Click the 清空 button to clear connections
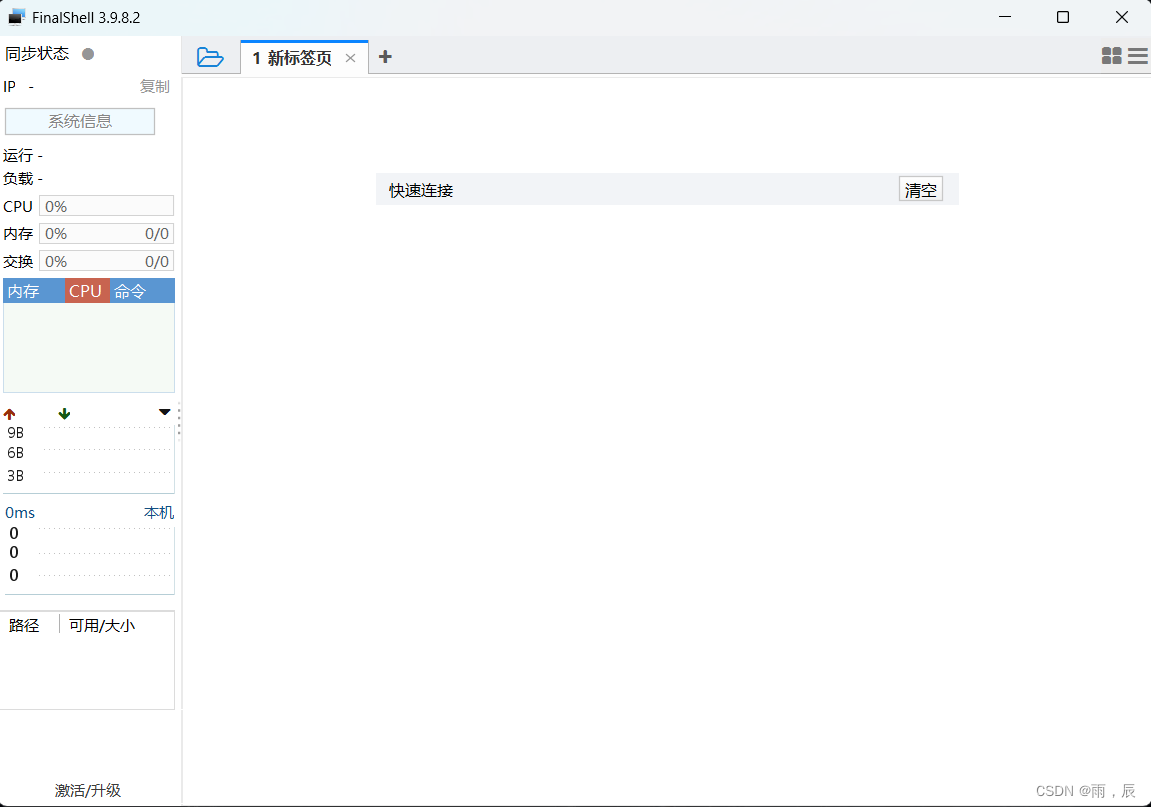 [920, 188]
